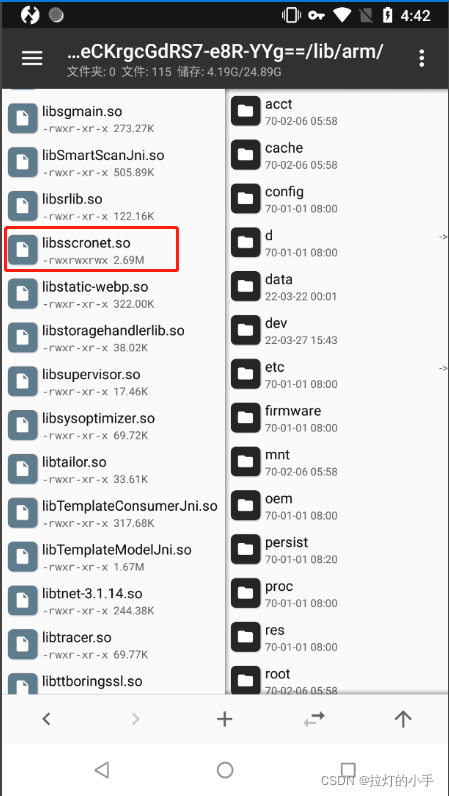Tap the back arrow in bottom toolbar
The height and width of the screenshot is (796, 449).
[x=46, y=719]
